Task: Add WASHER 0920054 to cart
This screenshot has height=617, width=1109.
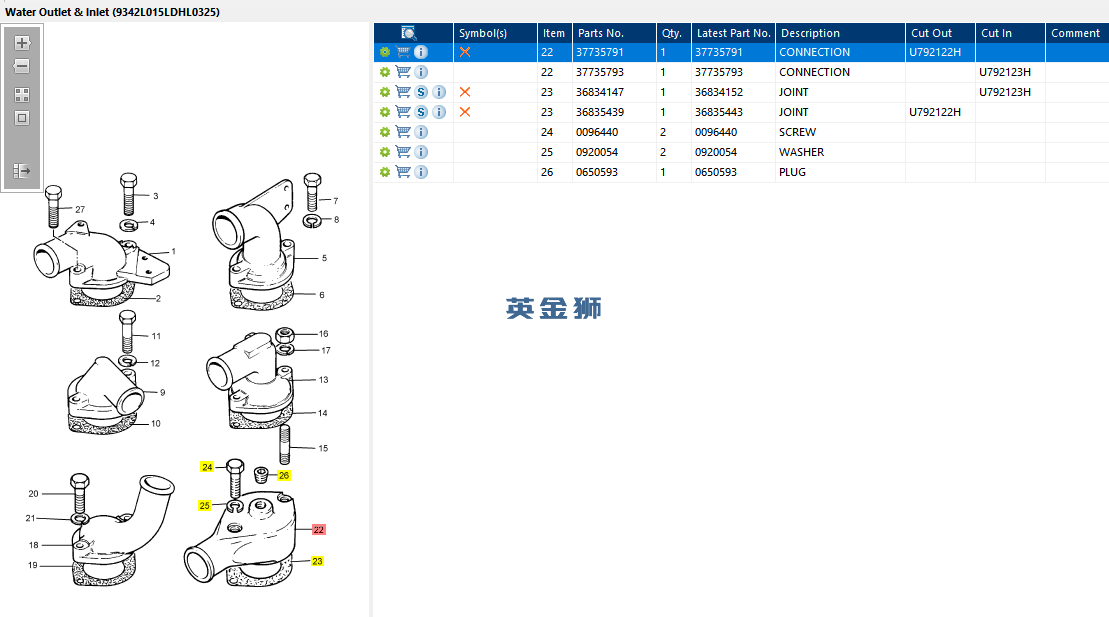Action: (403, 152)
